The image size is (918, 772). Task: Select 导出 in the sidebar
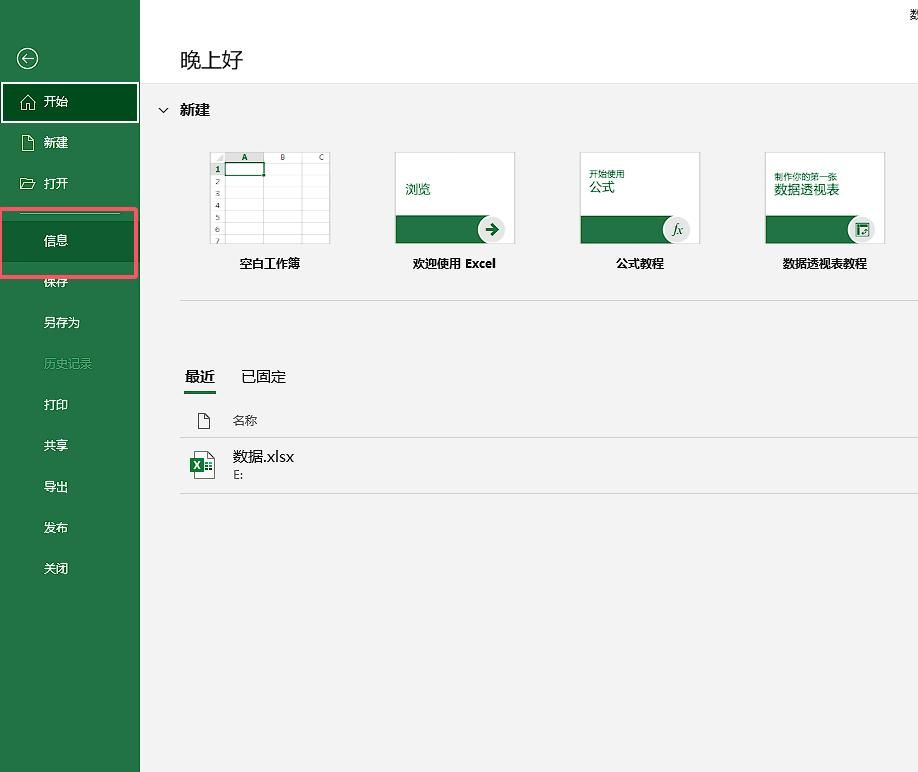[x=70, y=486]
